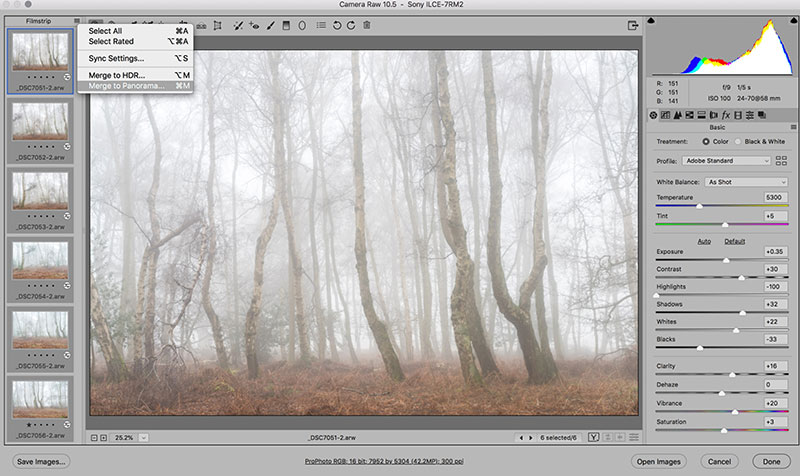Select the Radial Filter tool

(302, 26)
